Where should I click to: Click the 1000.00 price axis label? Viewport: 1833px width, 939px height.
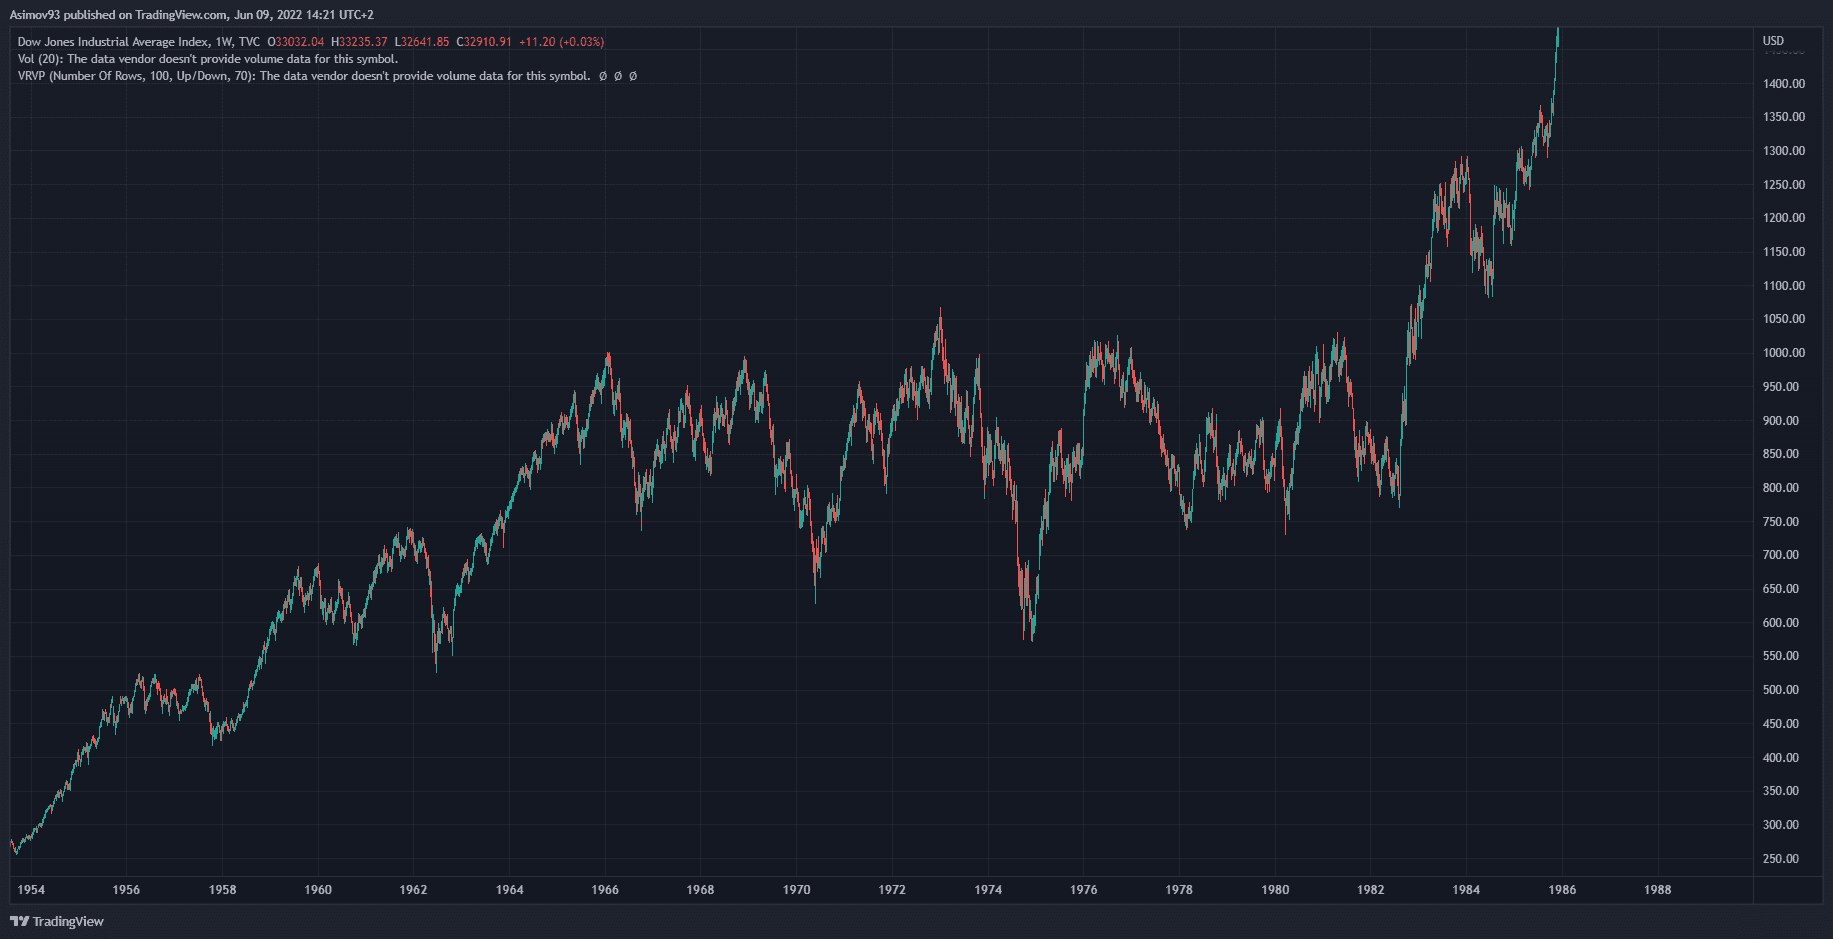pyautogui.click(x=1784, y=353)
